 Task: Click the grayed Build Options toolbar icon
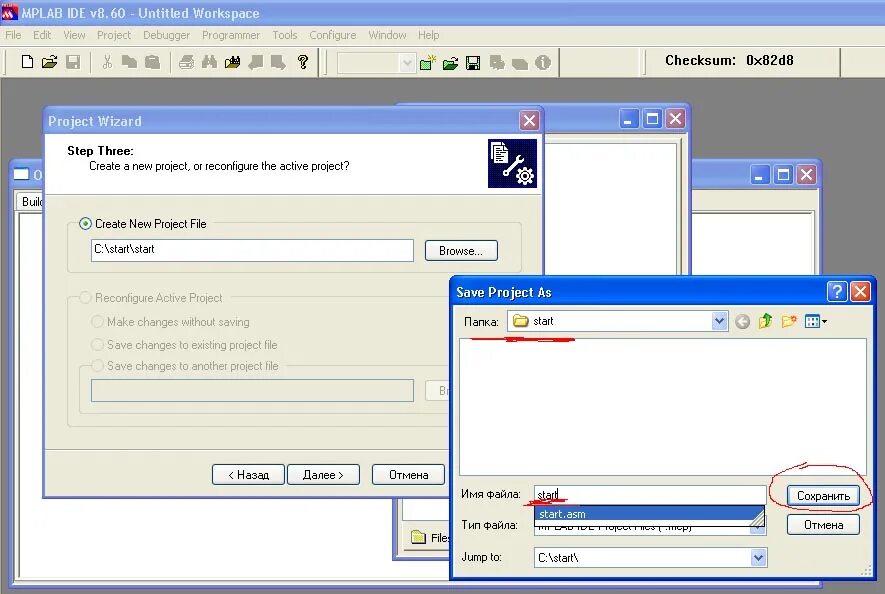(x=497, y=63)
